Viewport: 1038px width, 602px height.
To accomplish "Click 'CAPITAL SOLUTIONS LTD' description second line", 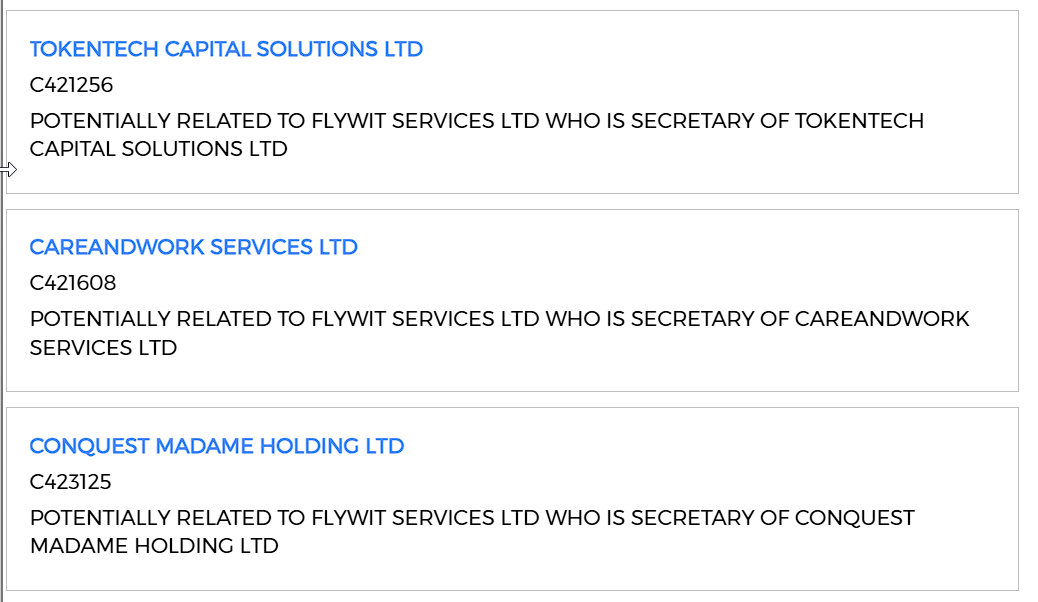I will click(x=158, y=149).
